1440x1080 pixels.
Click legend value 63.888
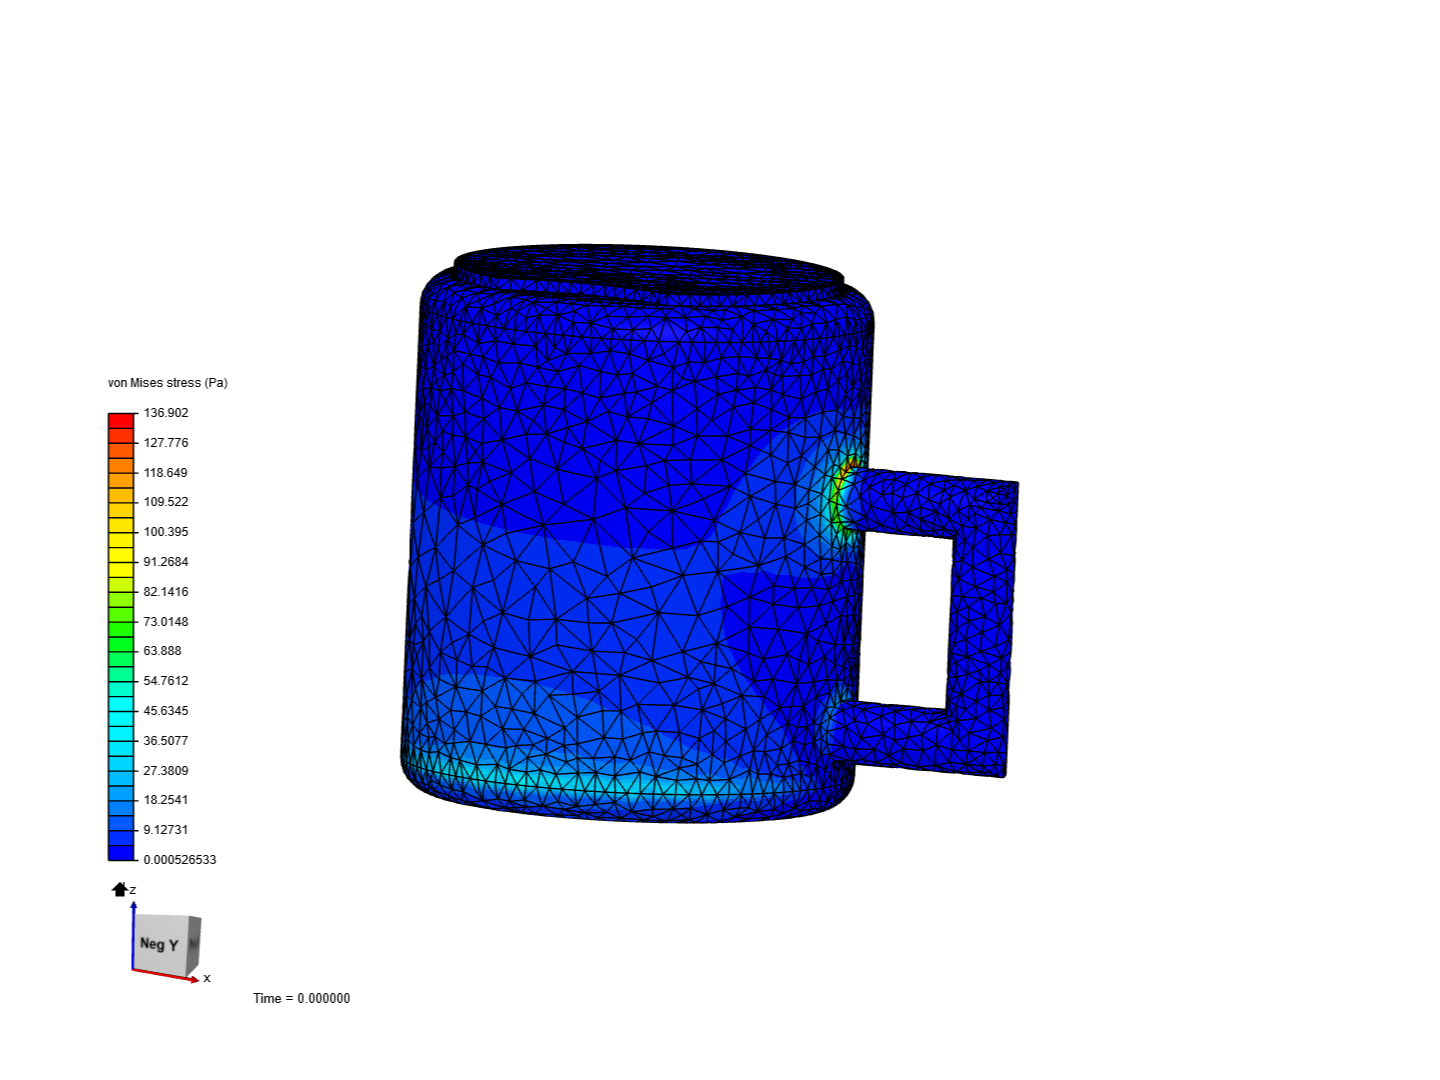(163, 651)
